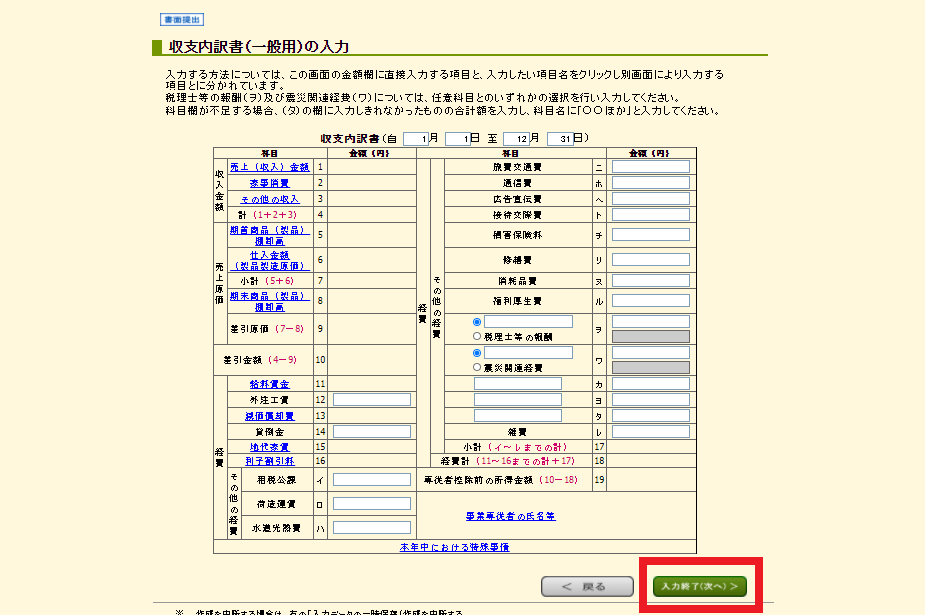
Task: Click the amount field in row ヨ
Action: (651, 400)
